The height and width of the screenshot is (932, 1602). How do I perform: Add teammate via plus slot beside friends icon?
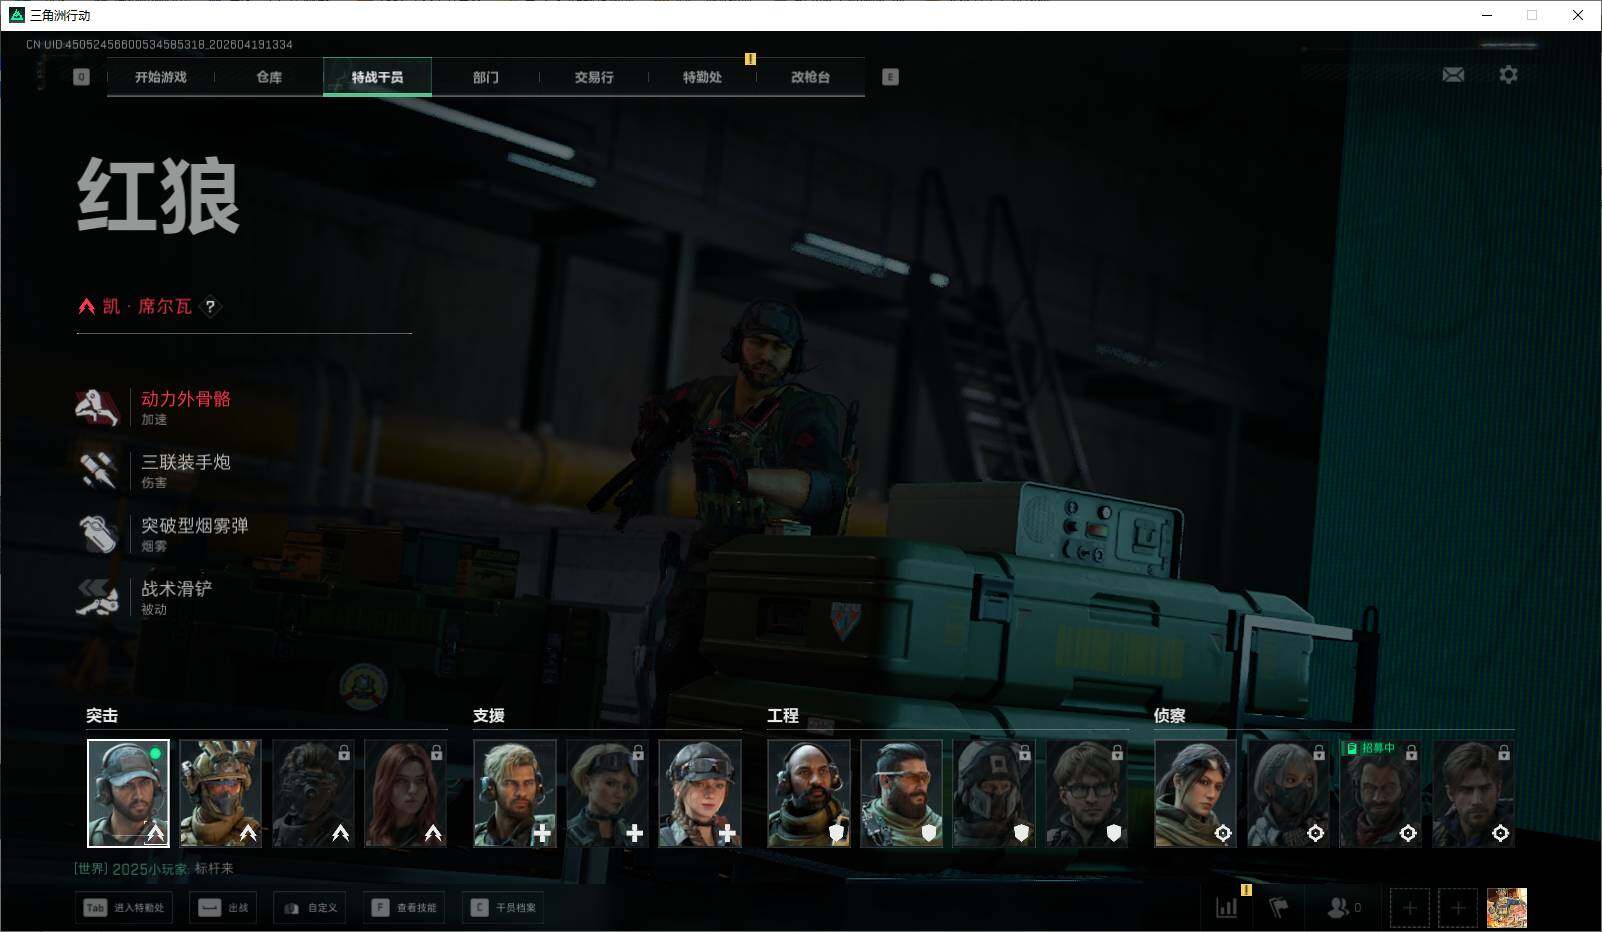[1410, 908]
